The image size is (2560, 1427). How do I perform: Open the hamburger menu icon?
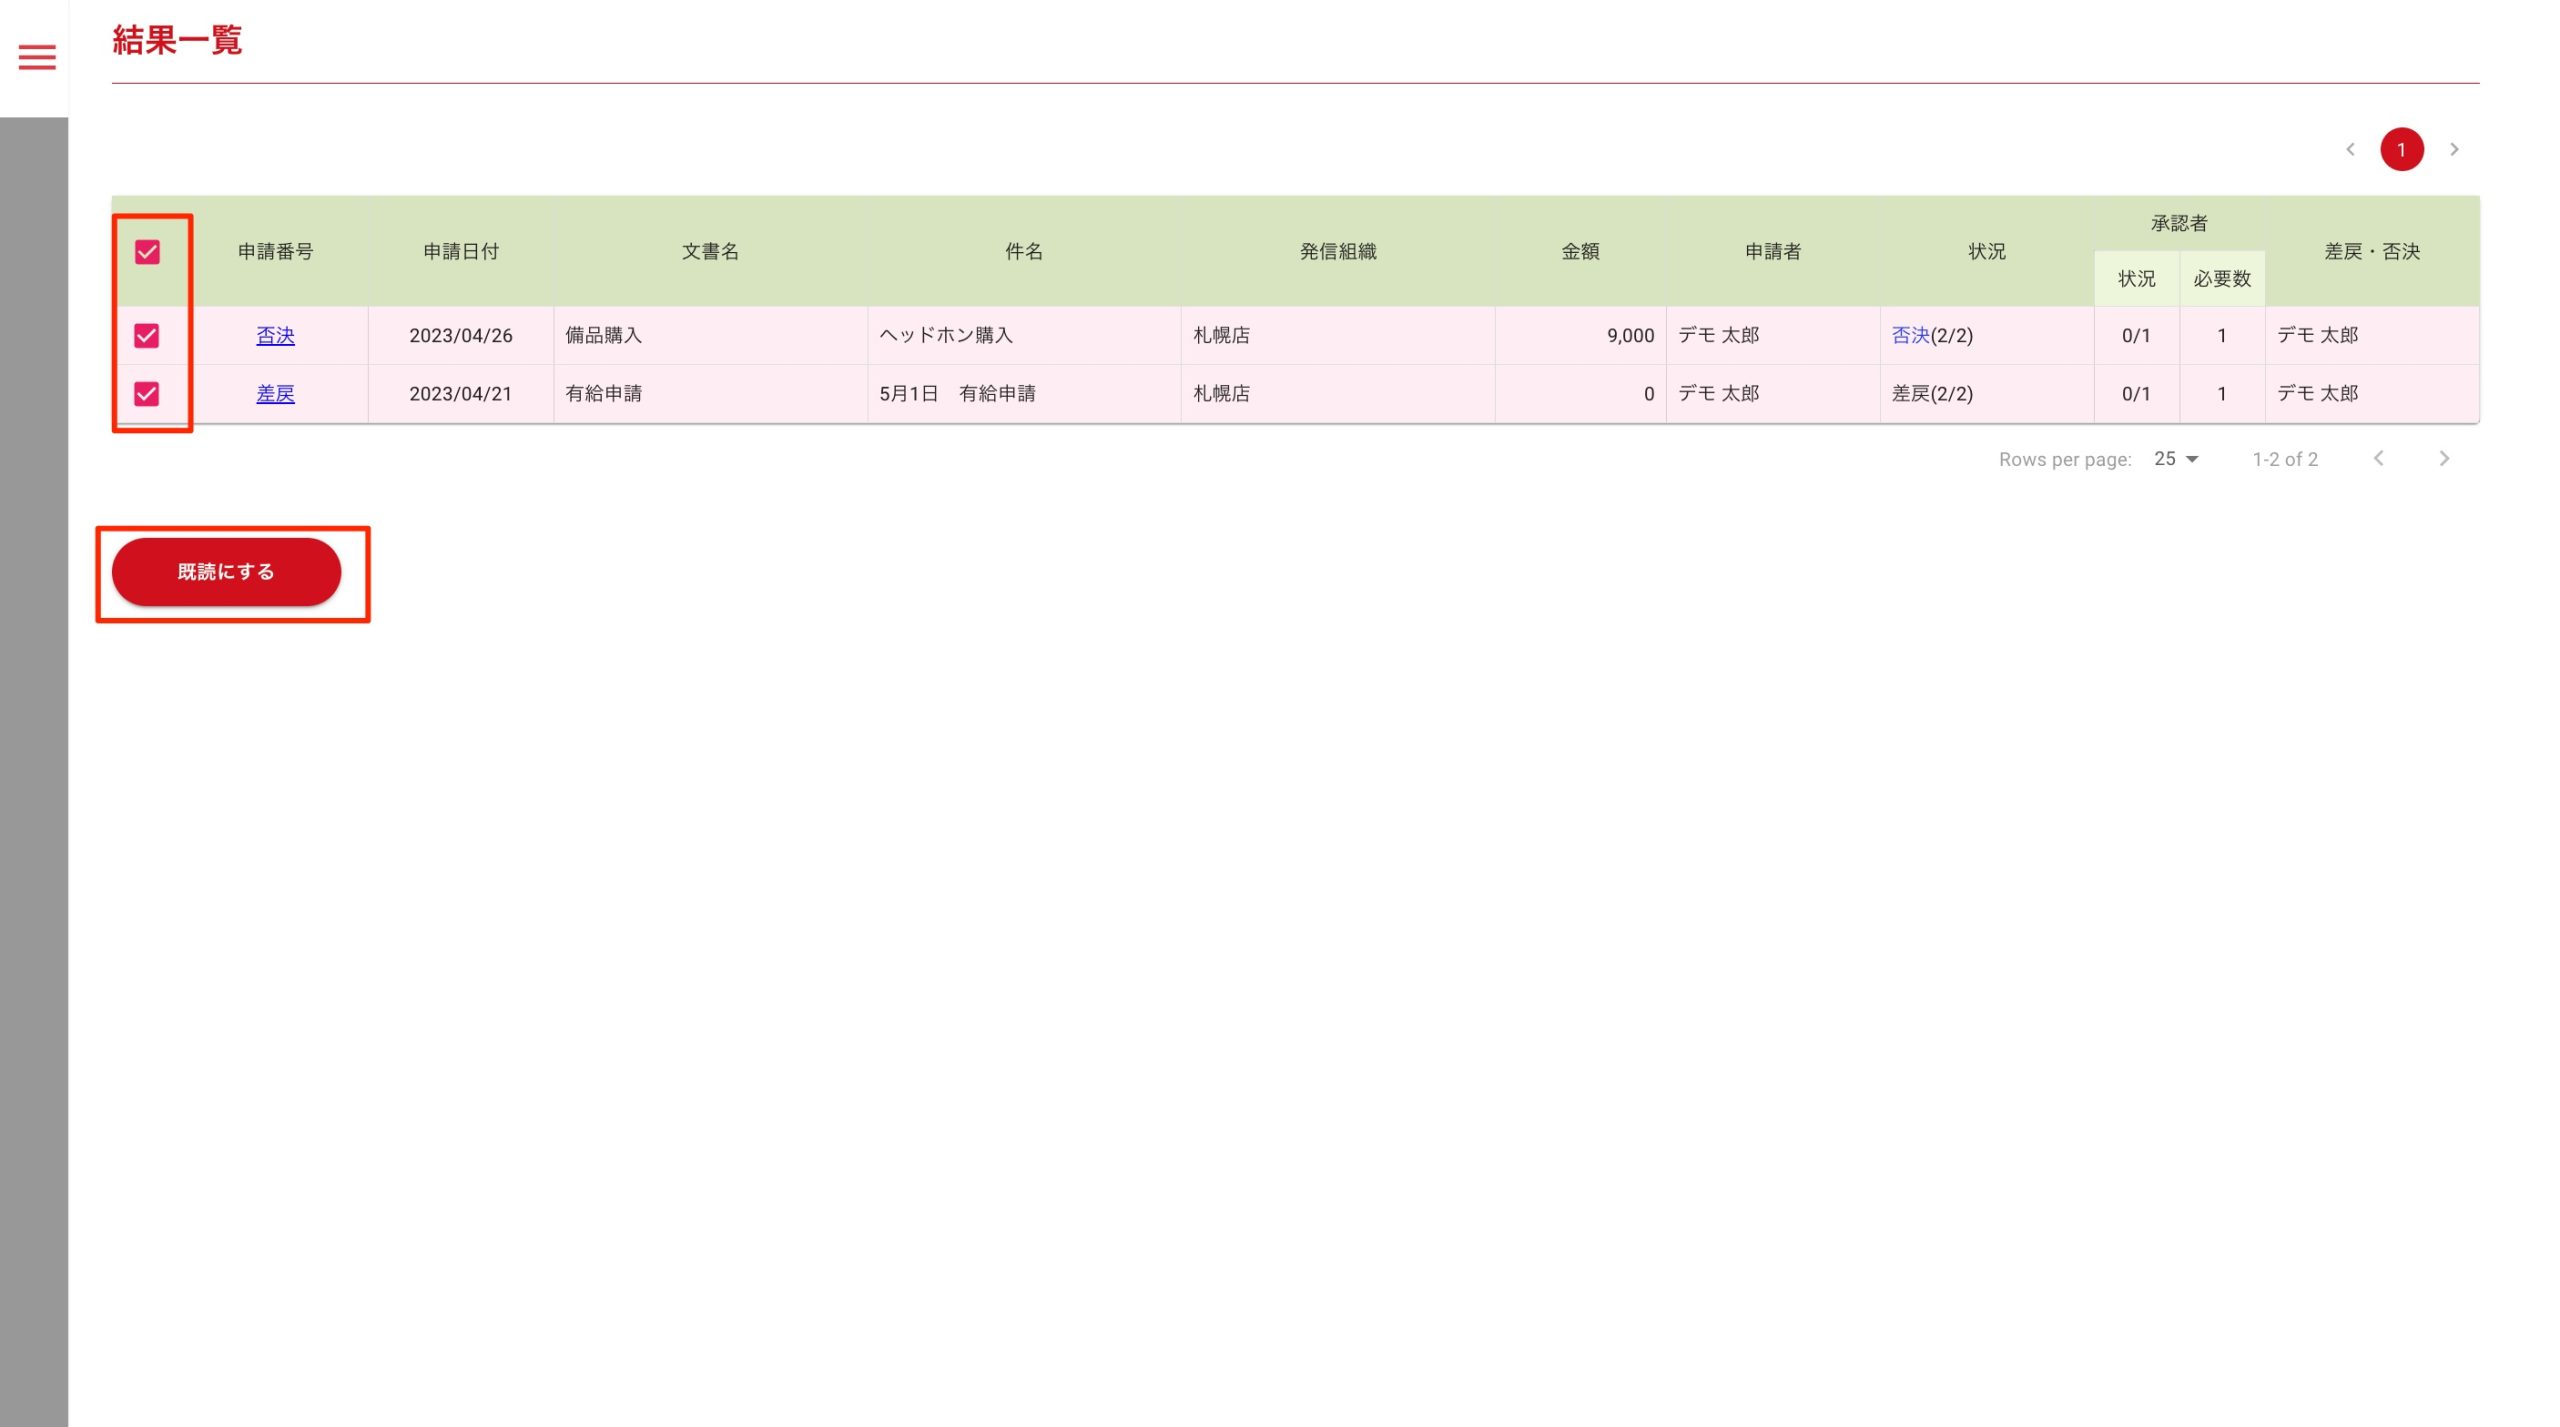click(x=37, y=57)
